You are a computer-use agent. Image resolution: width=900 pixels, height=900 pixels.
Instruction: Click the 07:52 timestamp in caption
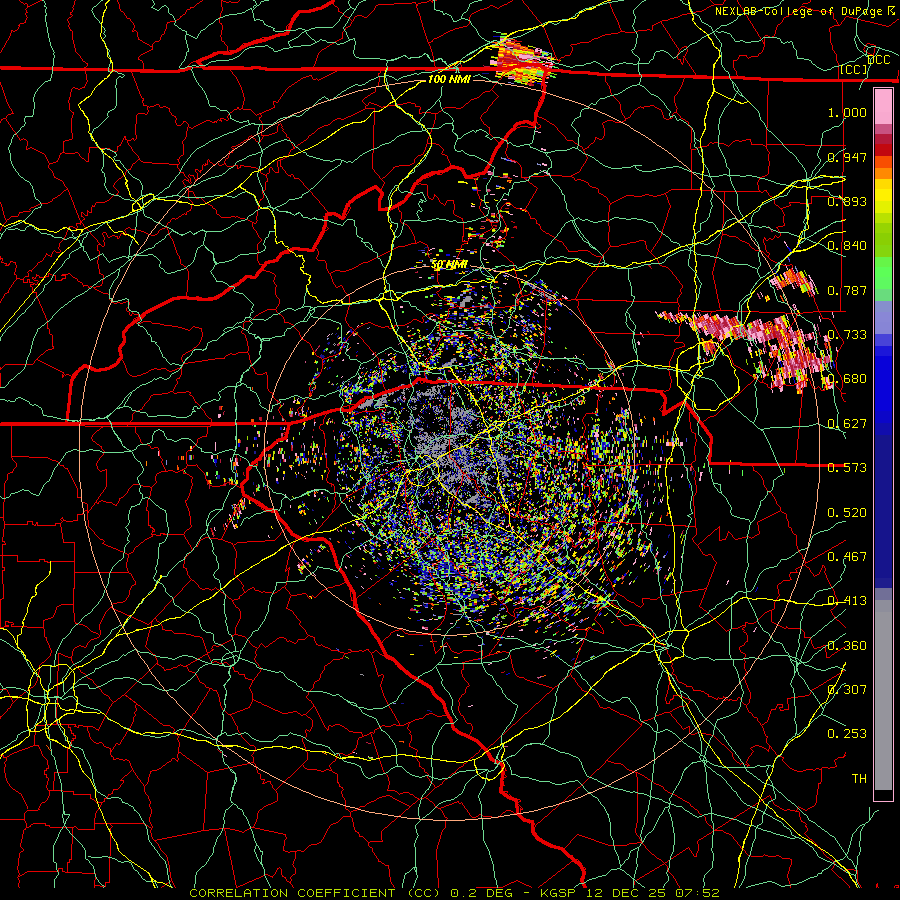[698, 893]
